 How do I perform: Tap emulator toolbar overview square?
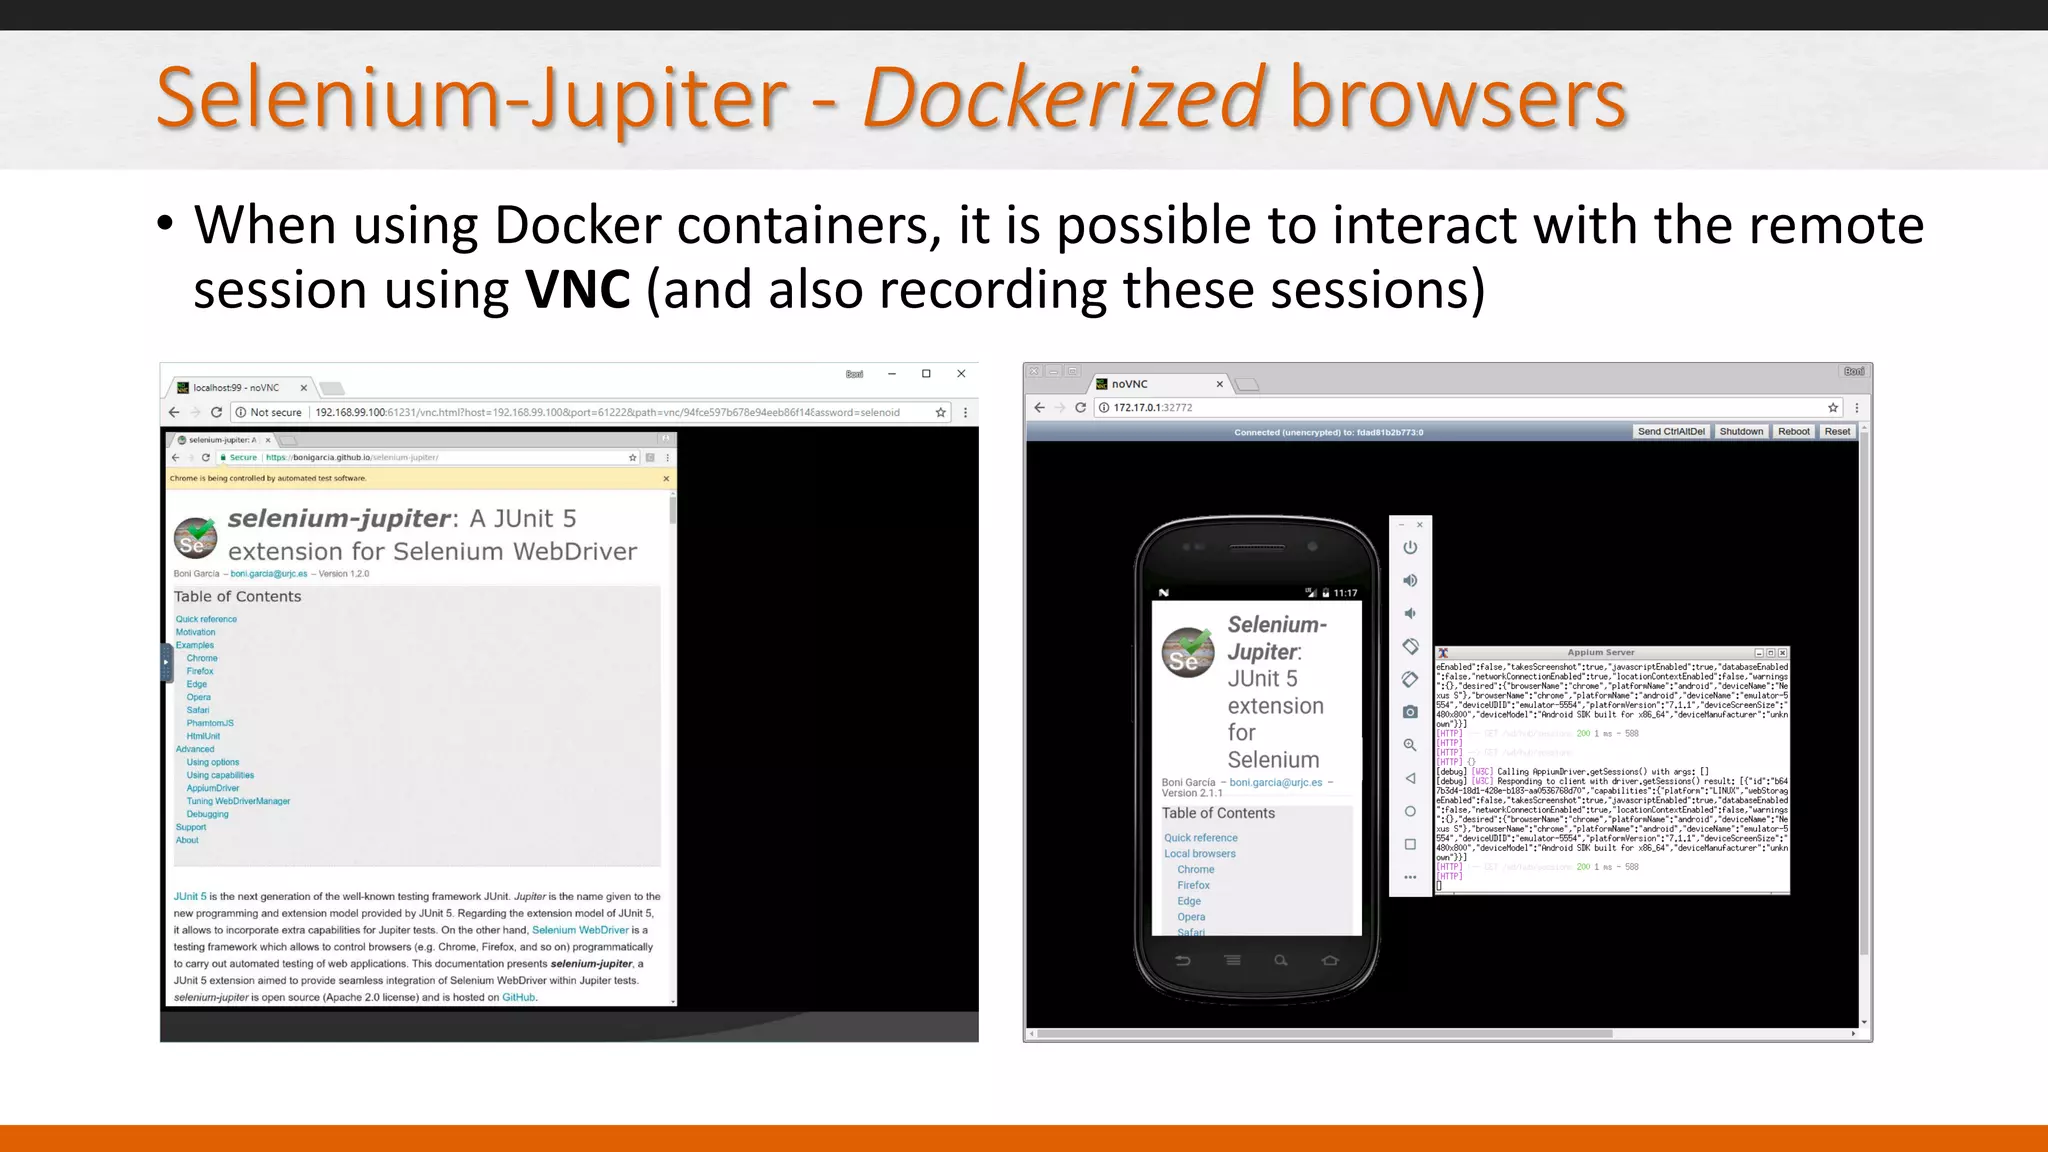tap(1410, 844)
